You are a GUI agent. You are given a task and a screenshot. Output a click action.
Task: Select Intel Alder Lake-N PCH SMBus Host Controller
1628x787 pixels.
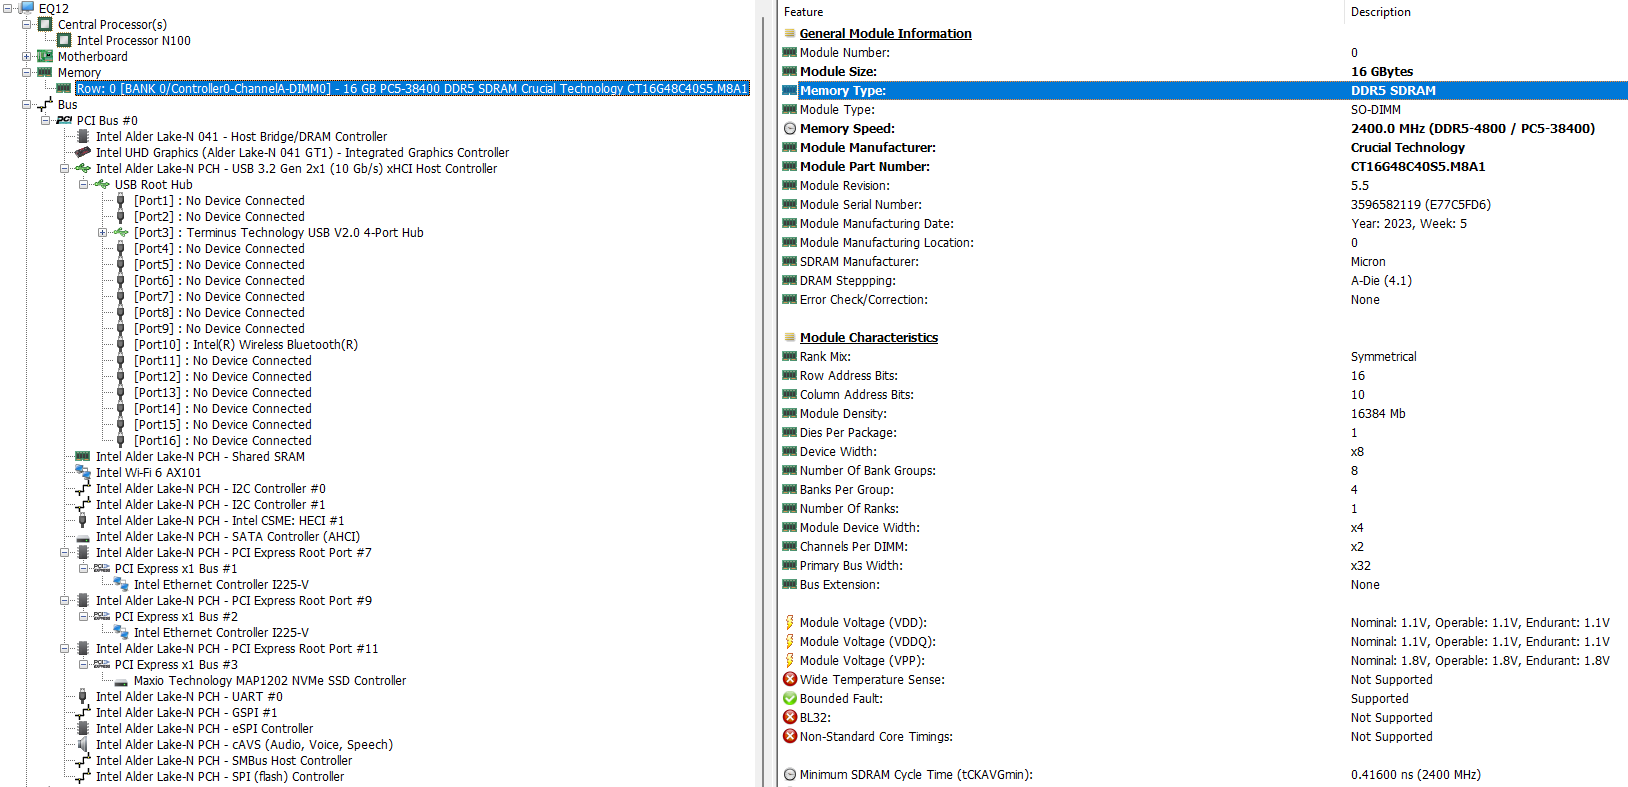(x=224, y=760)
